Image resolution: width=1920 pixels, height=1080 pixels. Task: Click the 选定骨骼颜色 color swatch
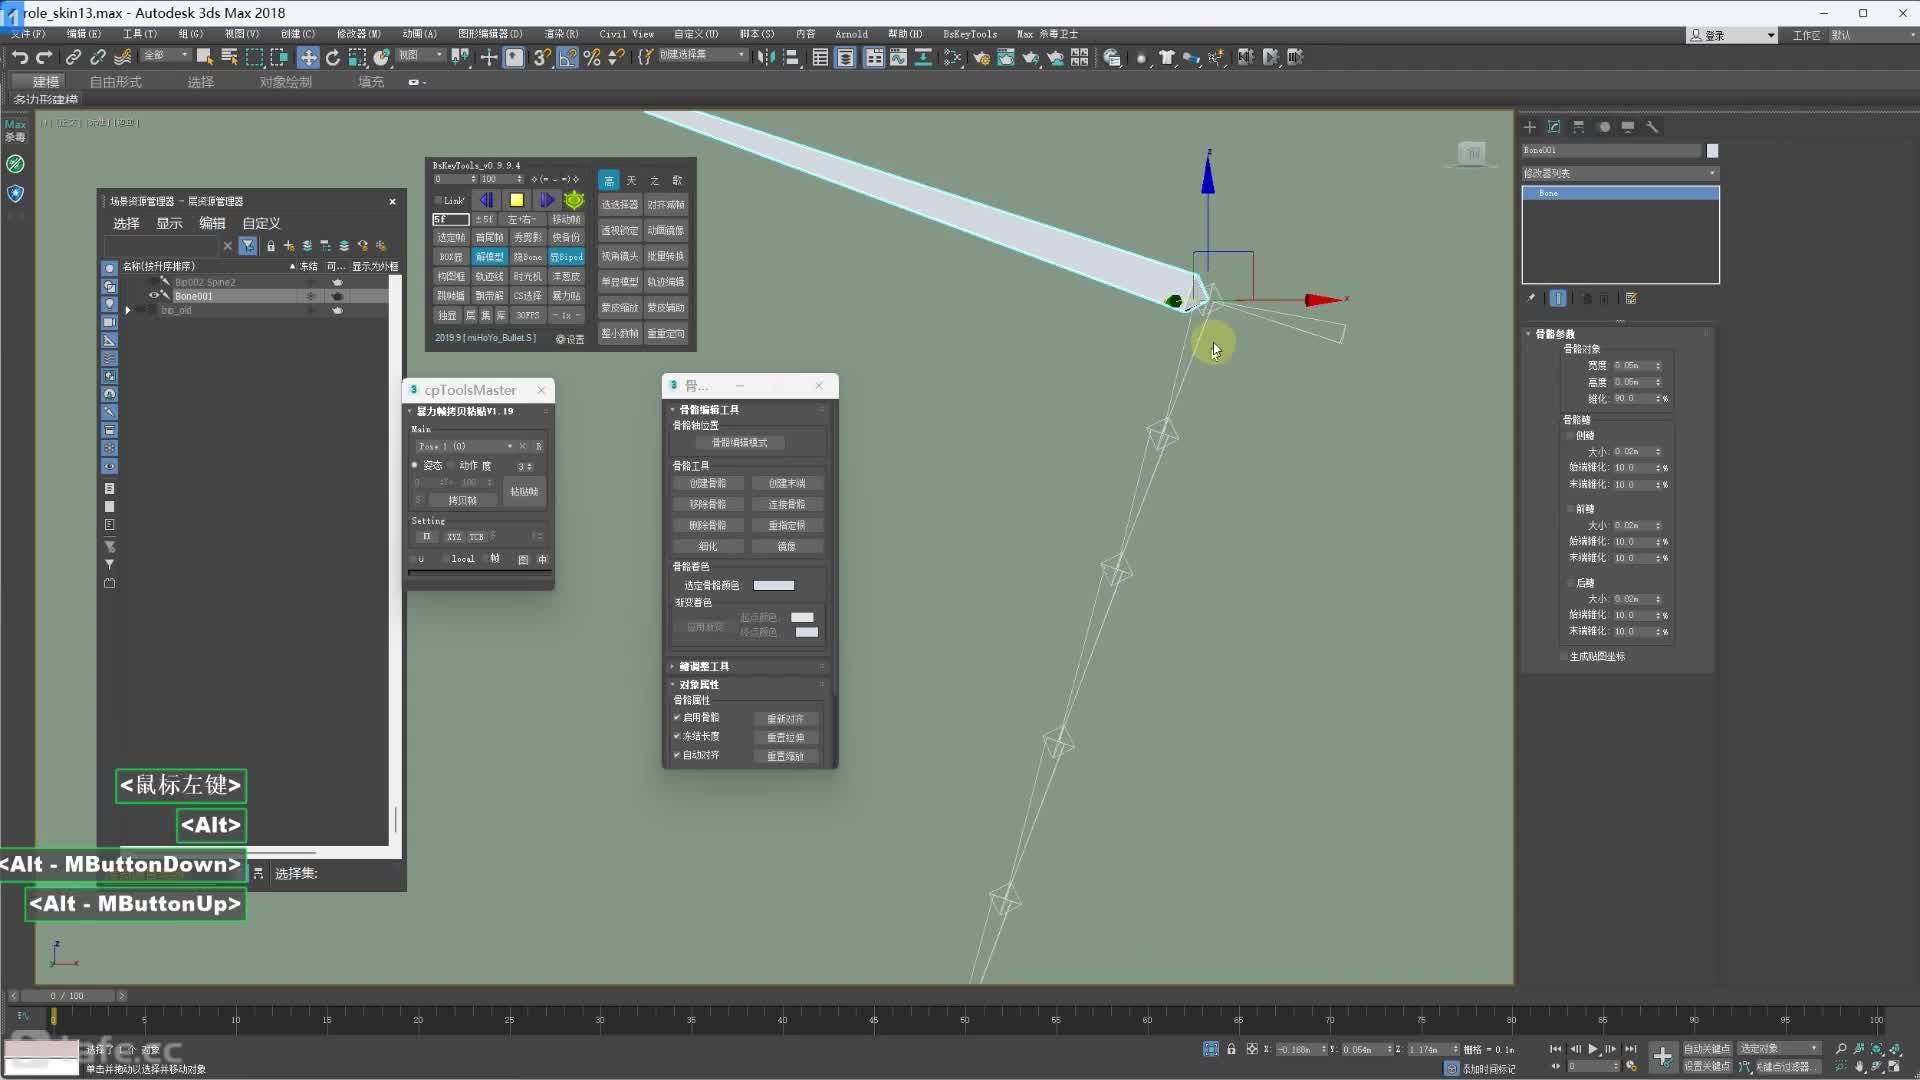pos(773,586)
